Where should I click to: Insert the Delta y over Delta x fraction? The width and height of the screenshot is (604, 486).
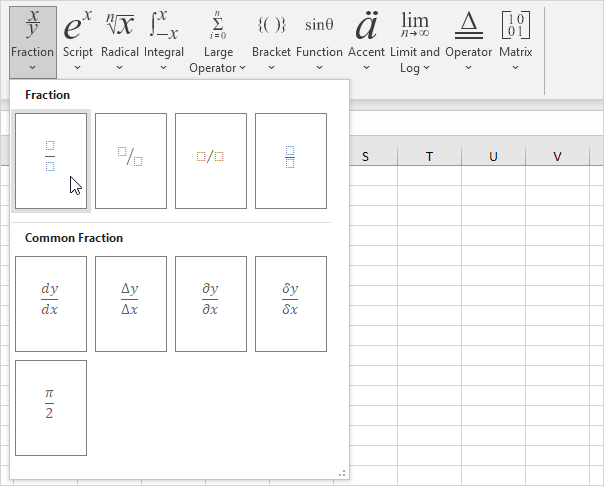tap(131, 303)
